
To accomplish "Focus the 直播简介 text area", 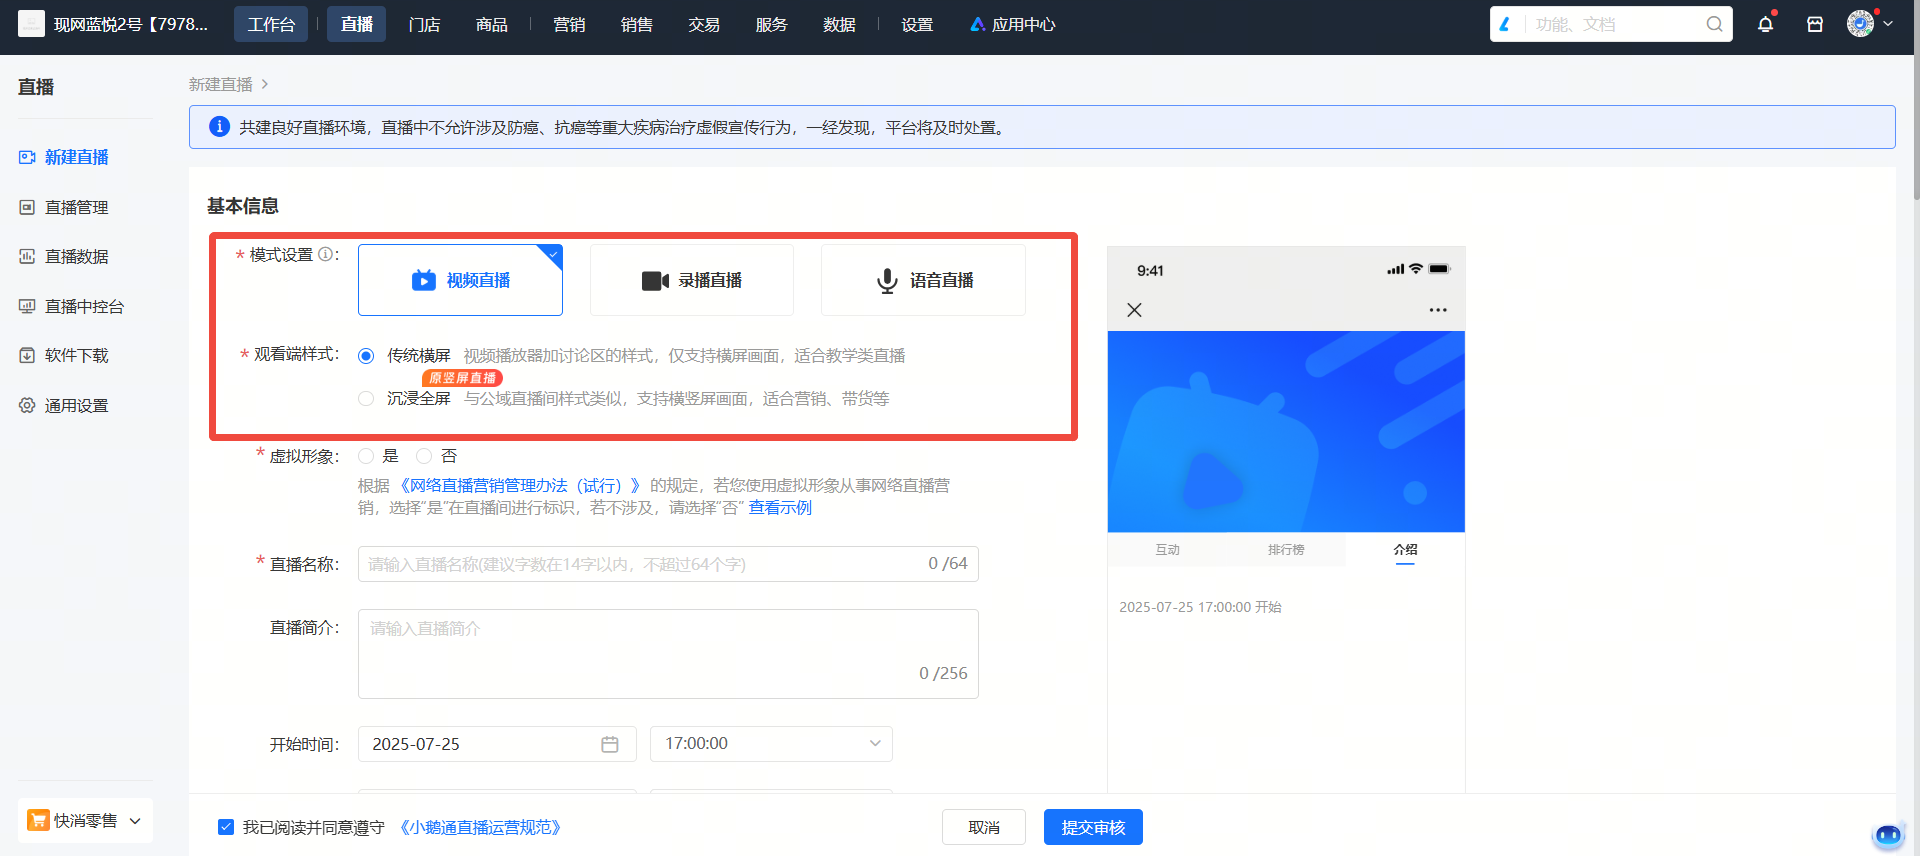I will (668, 654).
